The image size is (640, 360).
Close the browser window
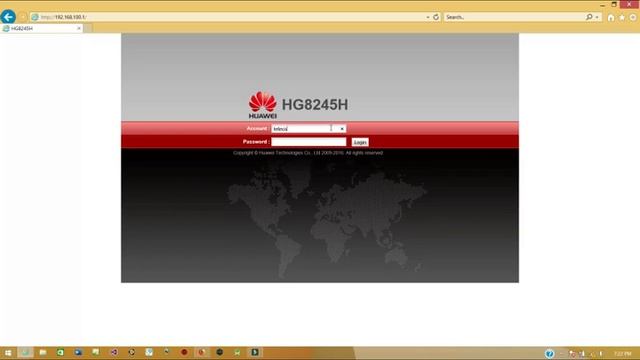coord(629,4)
